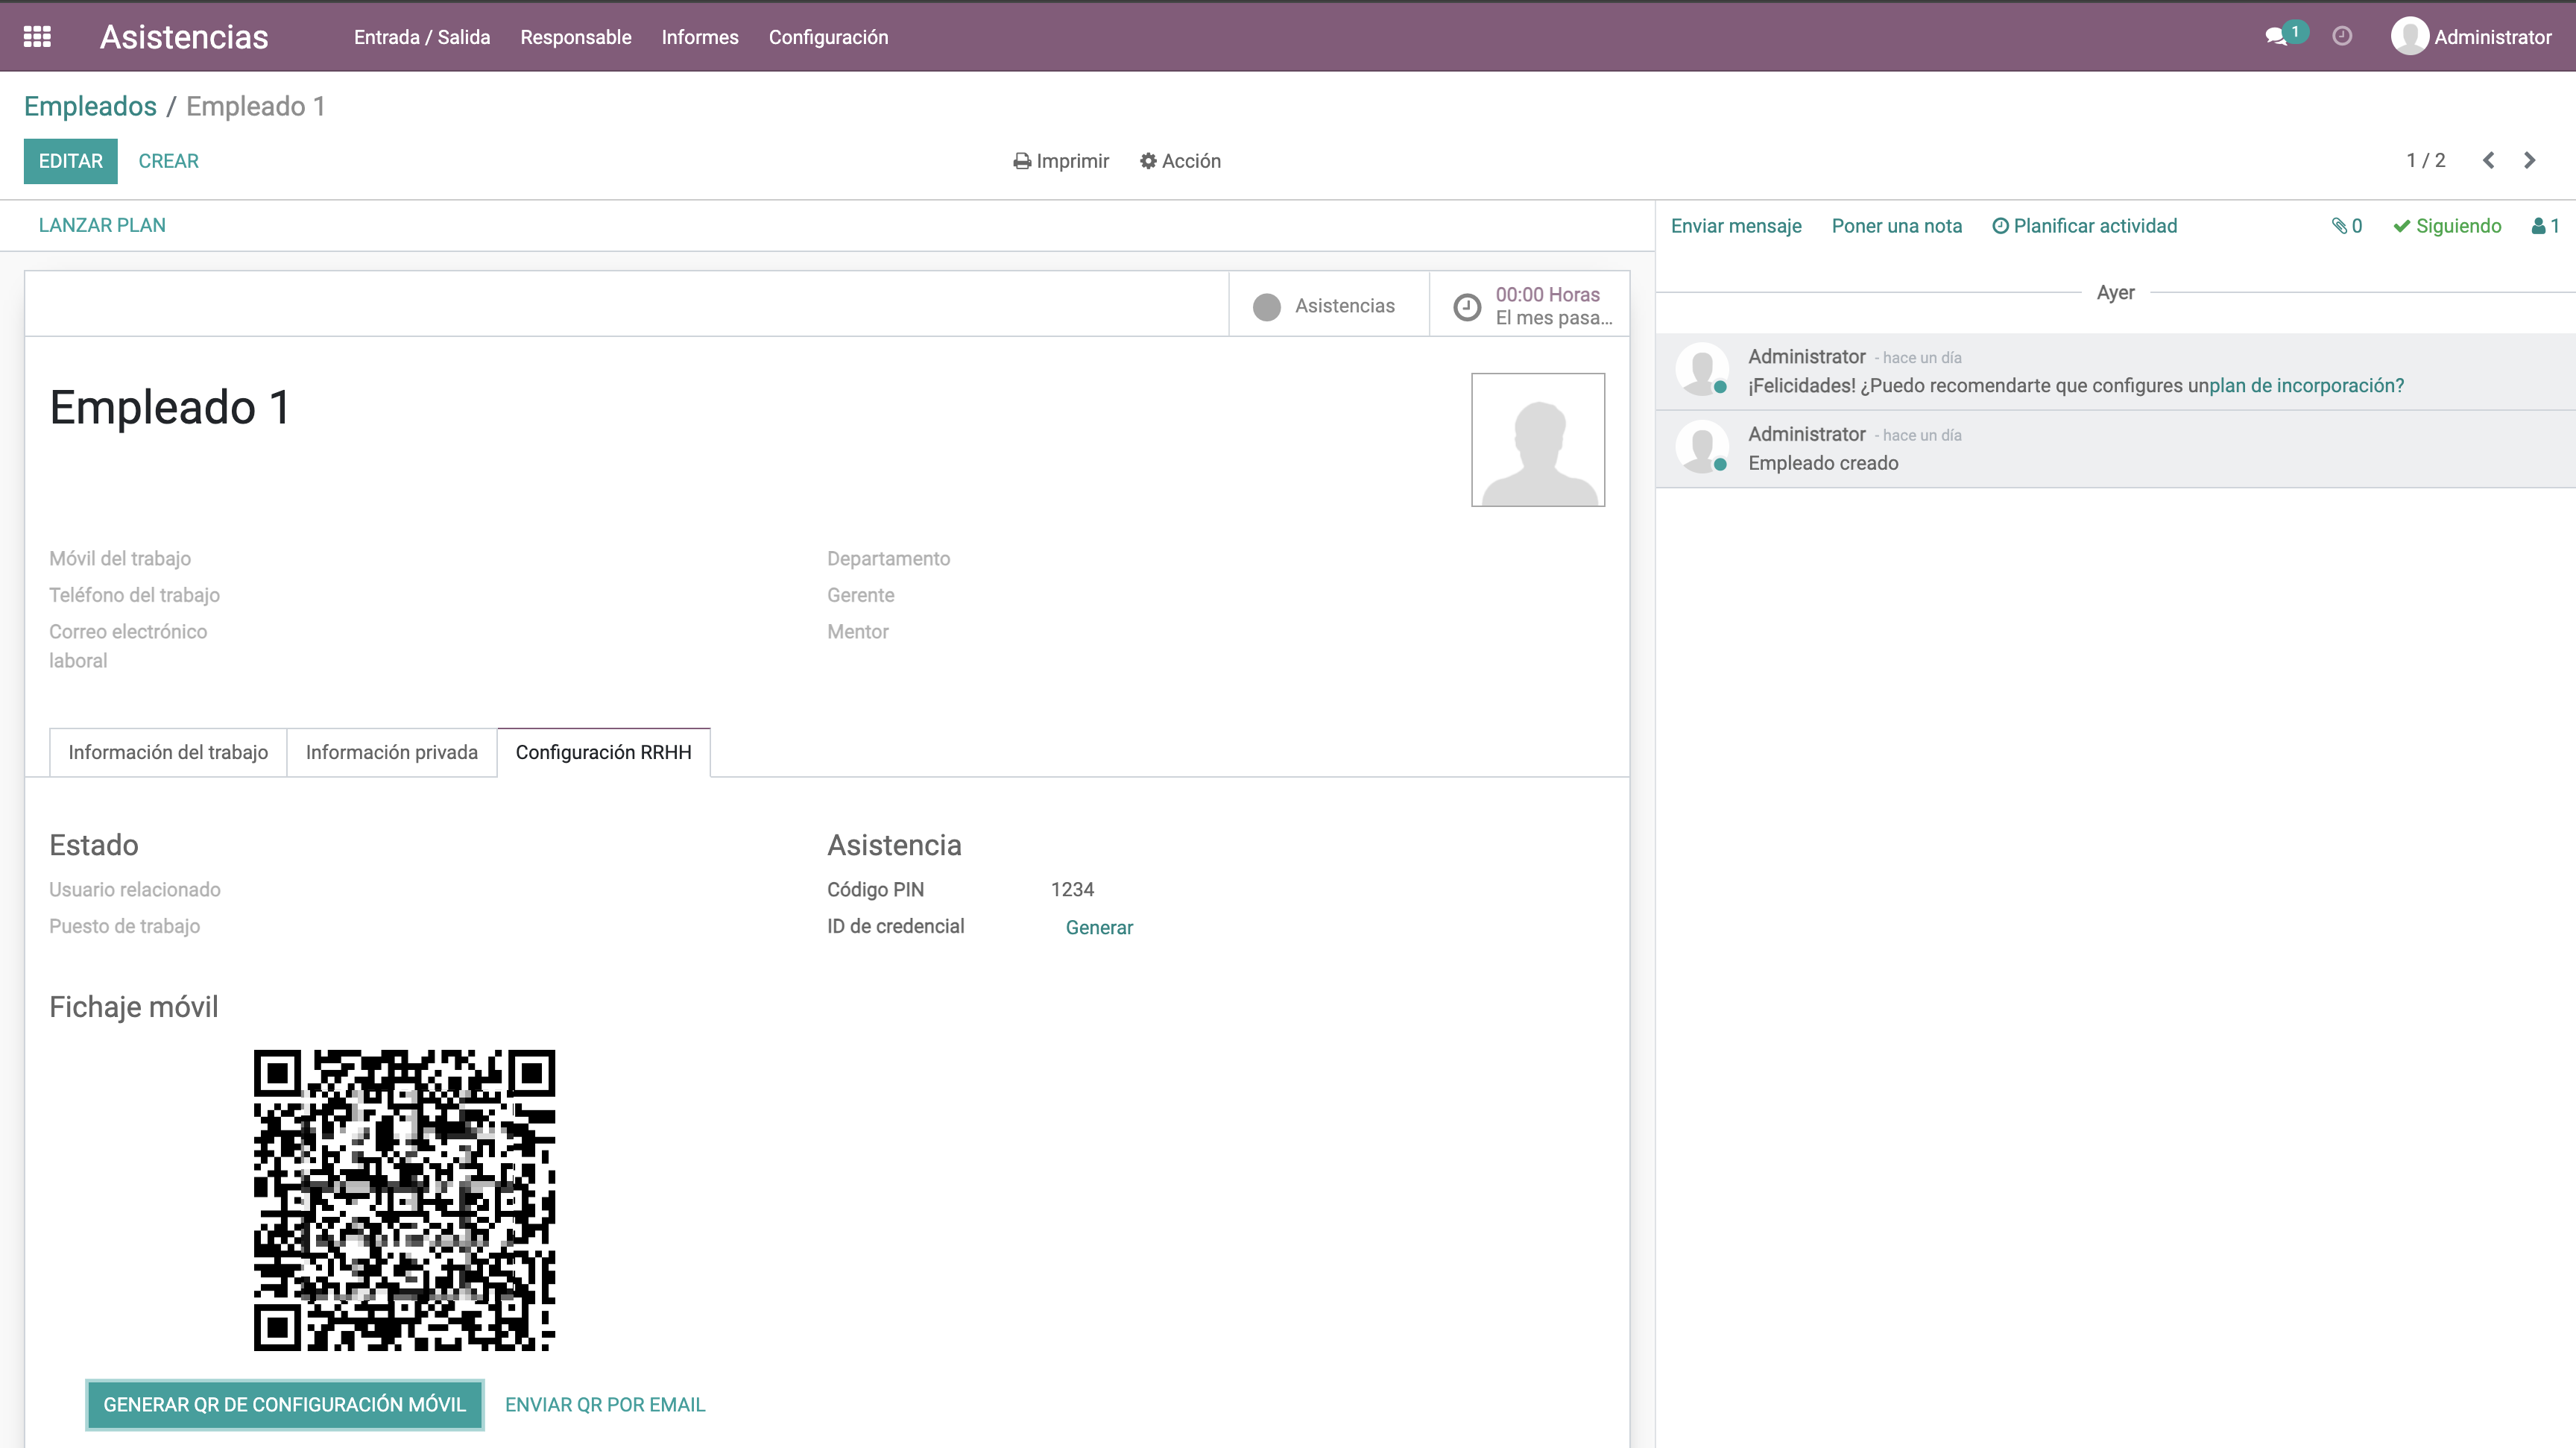Click the CREAR button

169,161
